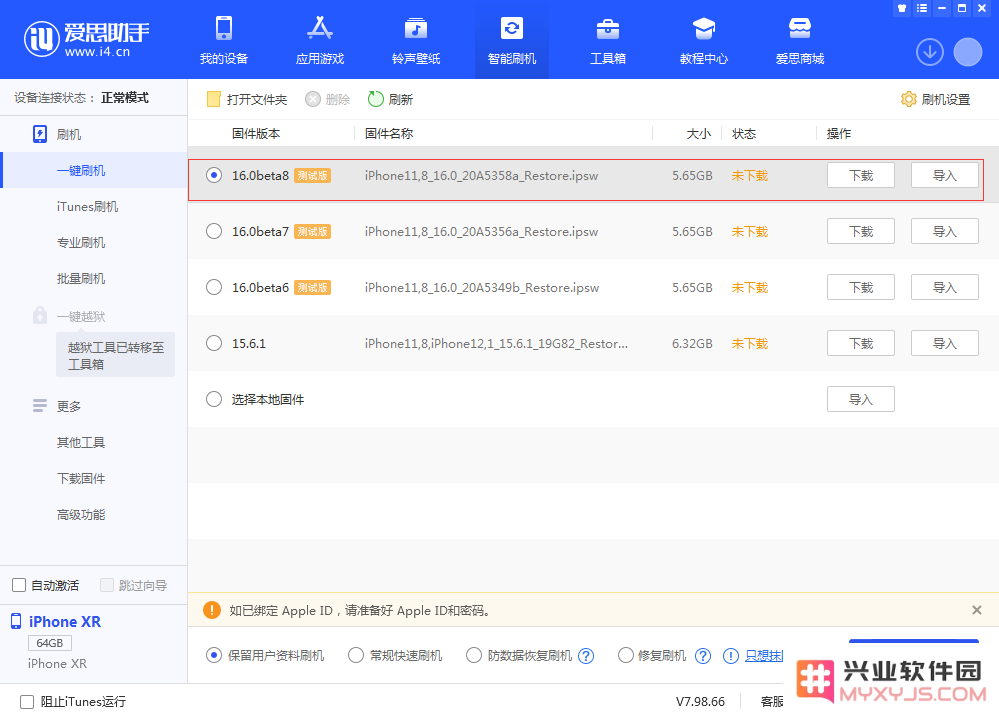The width and height of the screenshot is (999, 718).
Task: Download 16.0beta7 firmware
Action: click(x=861, y=231)
